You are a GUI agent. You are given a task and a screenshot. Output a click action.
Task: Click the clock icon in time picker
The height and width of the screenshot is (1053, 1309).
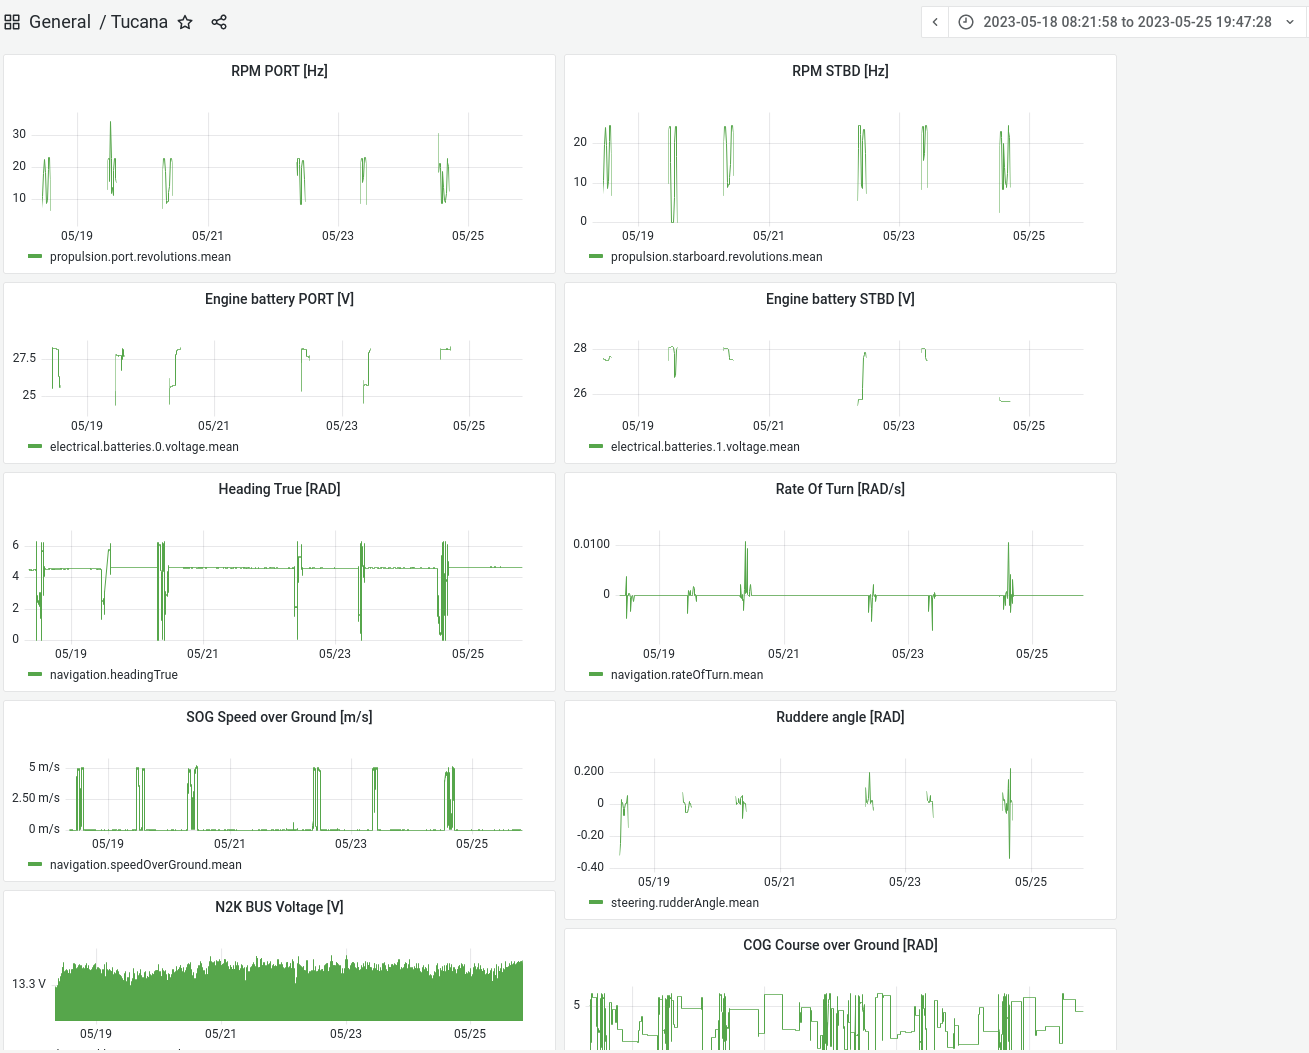(966, 22)
